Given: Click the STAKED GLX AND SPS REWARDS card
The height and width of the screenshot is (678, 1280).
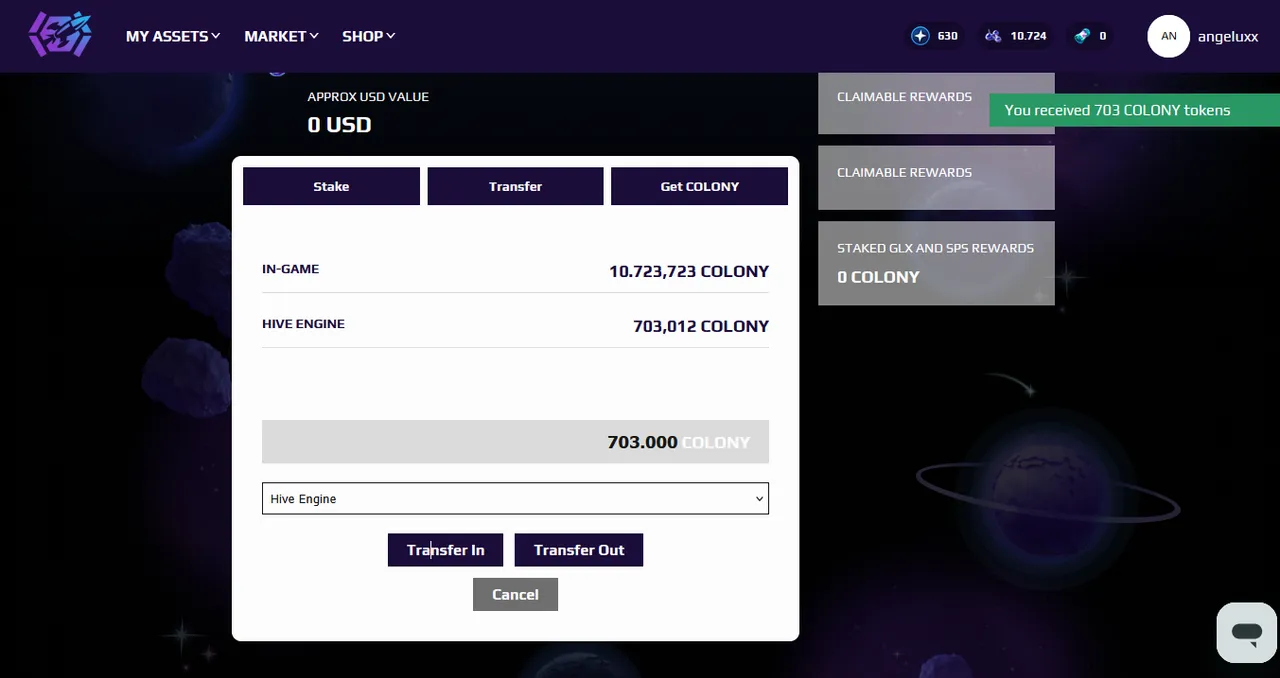Looking at the screenshot, I should pyautogui.click(x=936, y=263).
